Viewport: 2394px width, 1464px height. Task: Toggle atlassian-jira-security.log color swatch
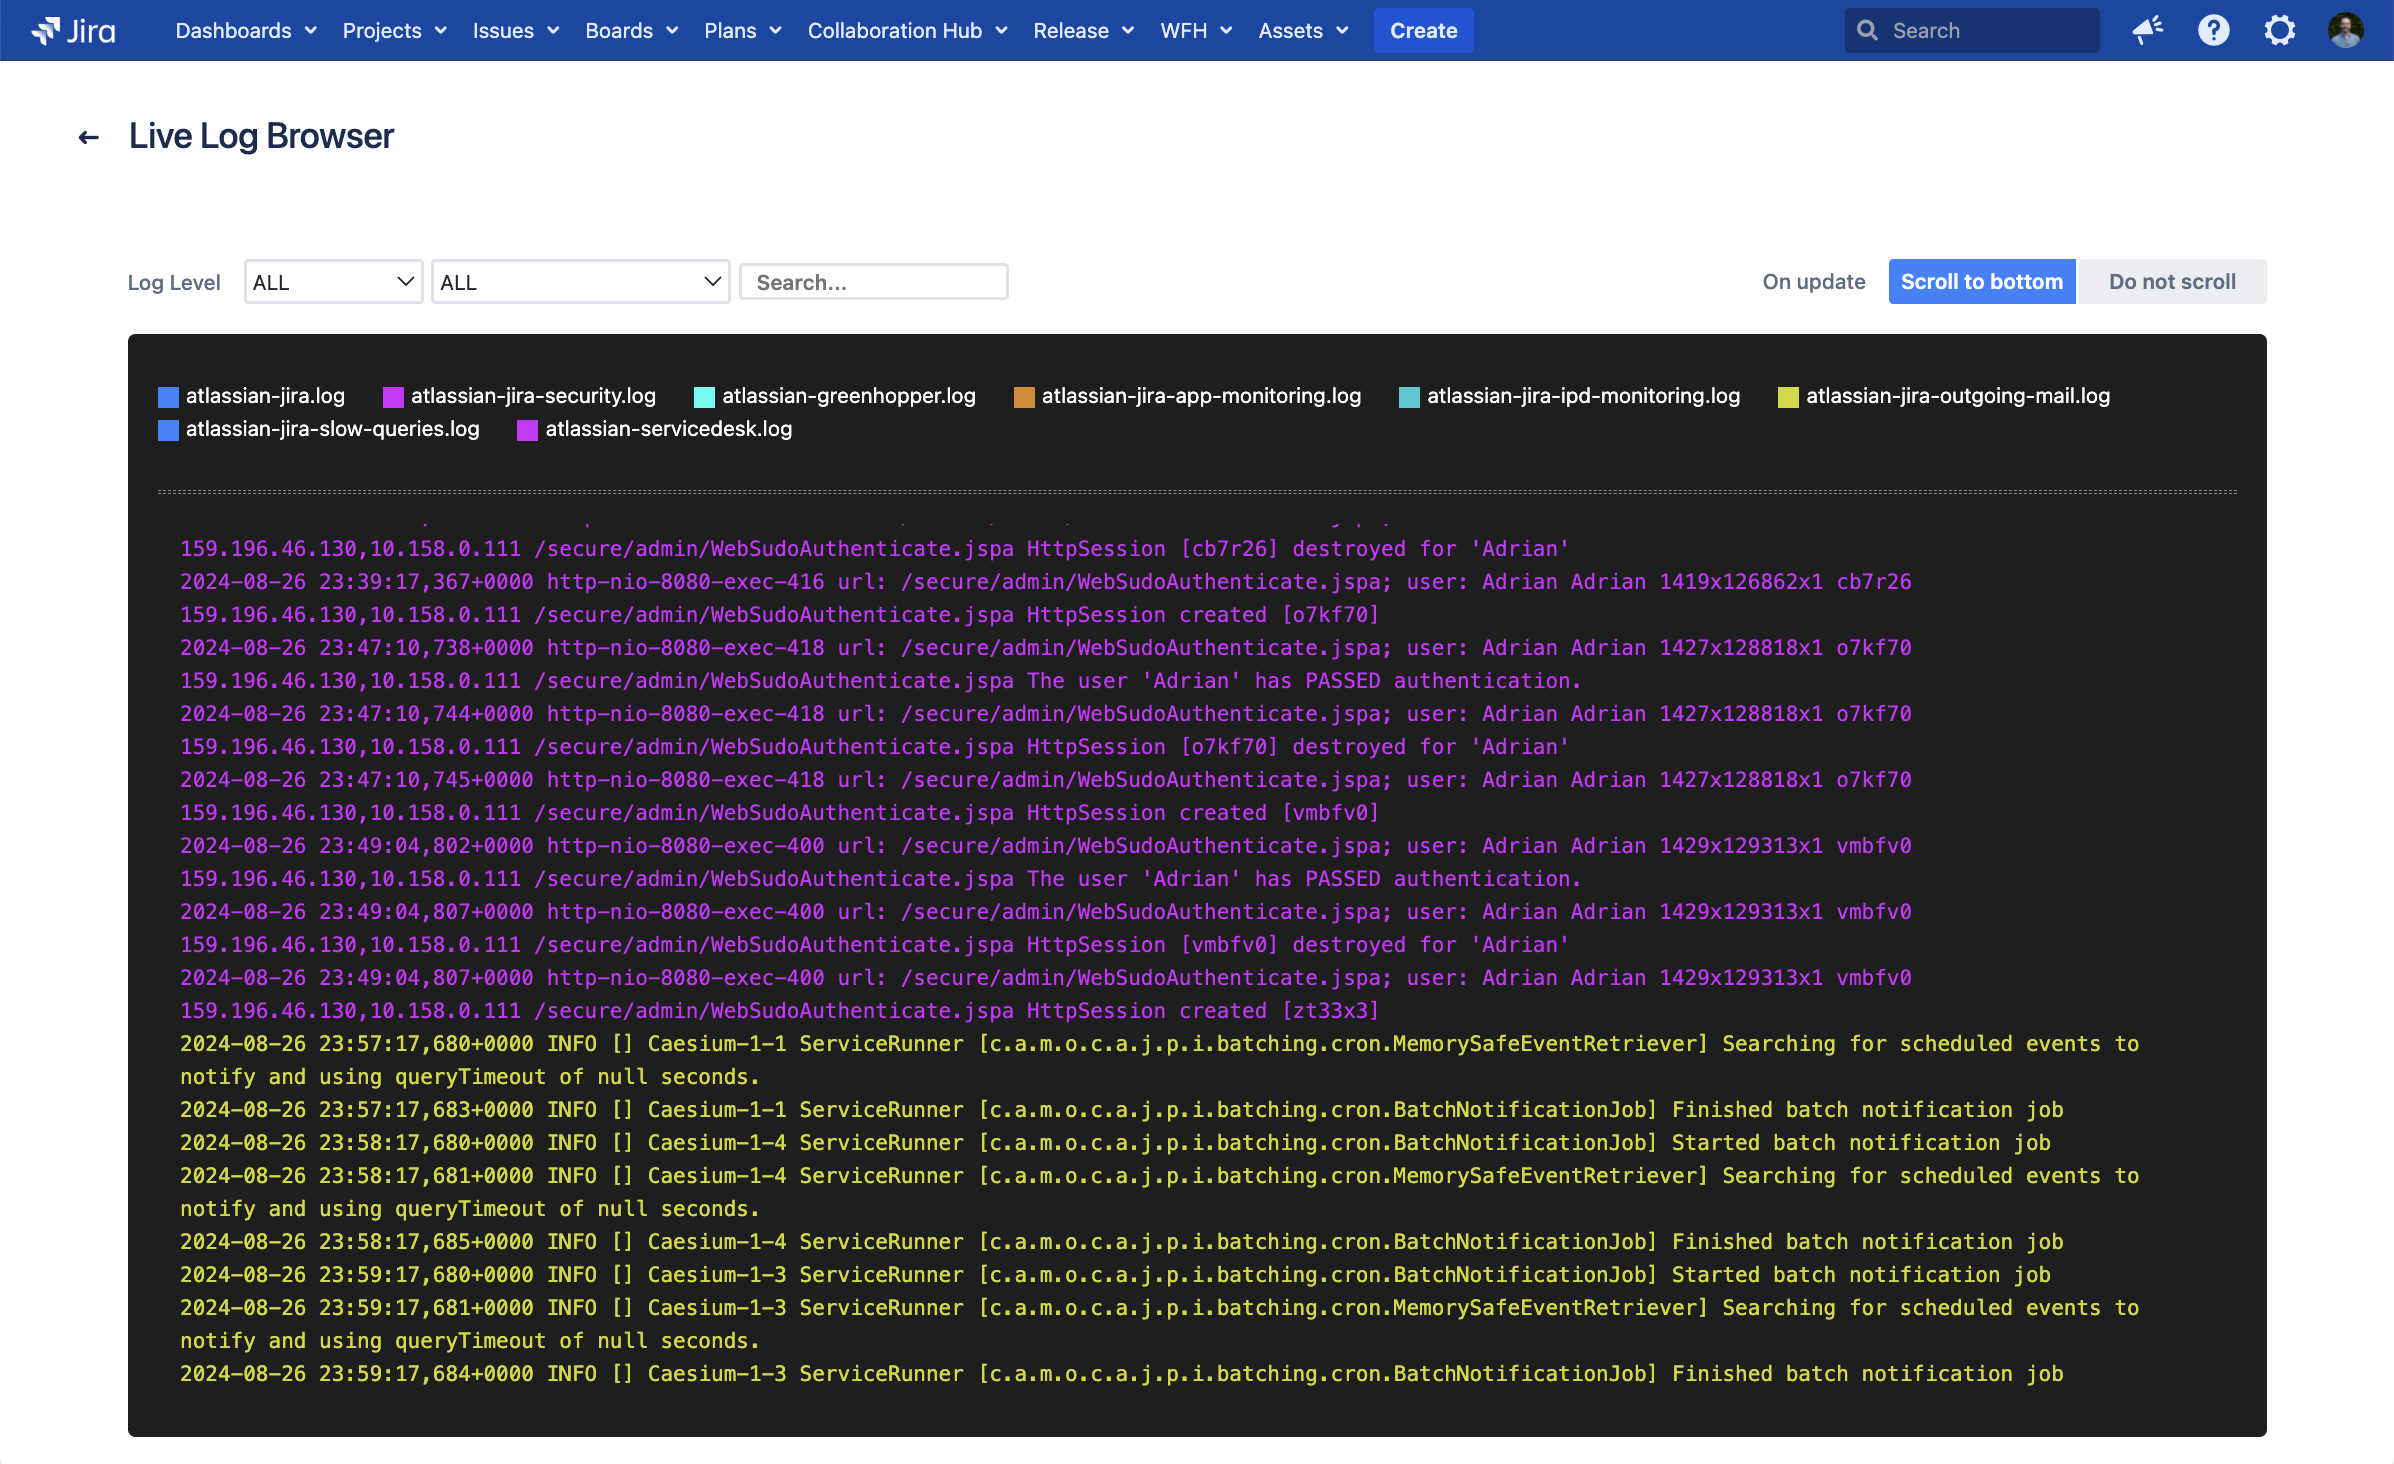click(x=393, y=397)
